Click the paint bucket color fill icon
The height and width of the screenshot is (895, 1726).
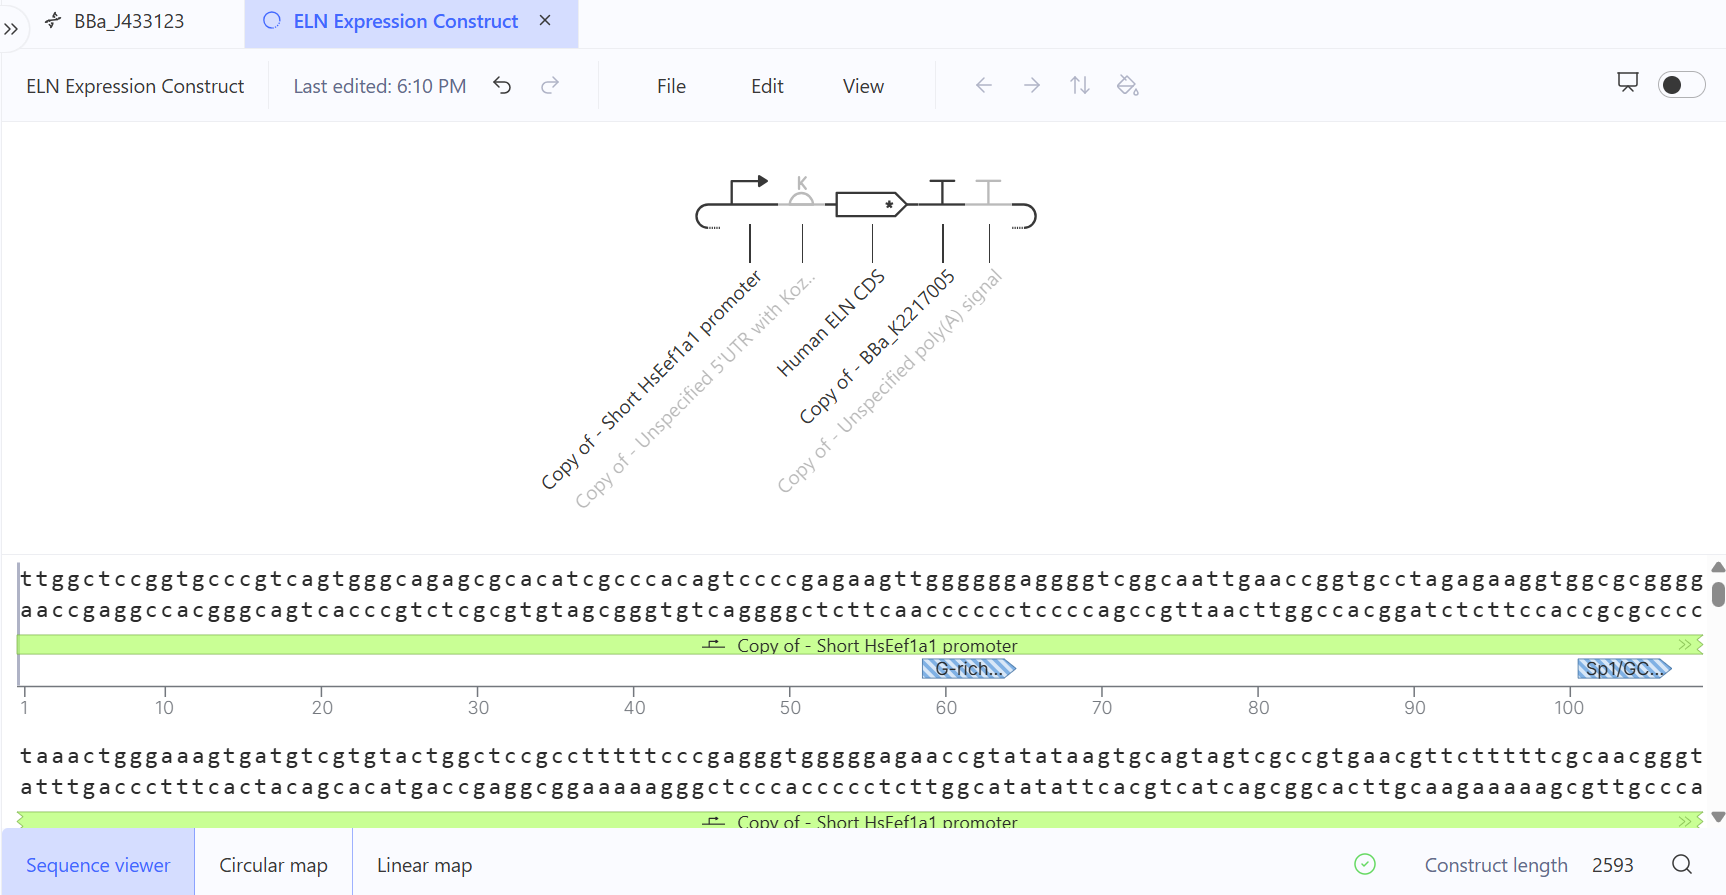(x=1128, y=86)
